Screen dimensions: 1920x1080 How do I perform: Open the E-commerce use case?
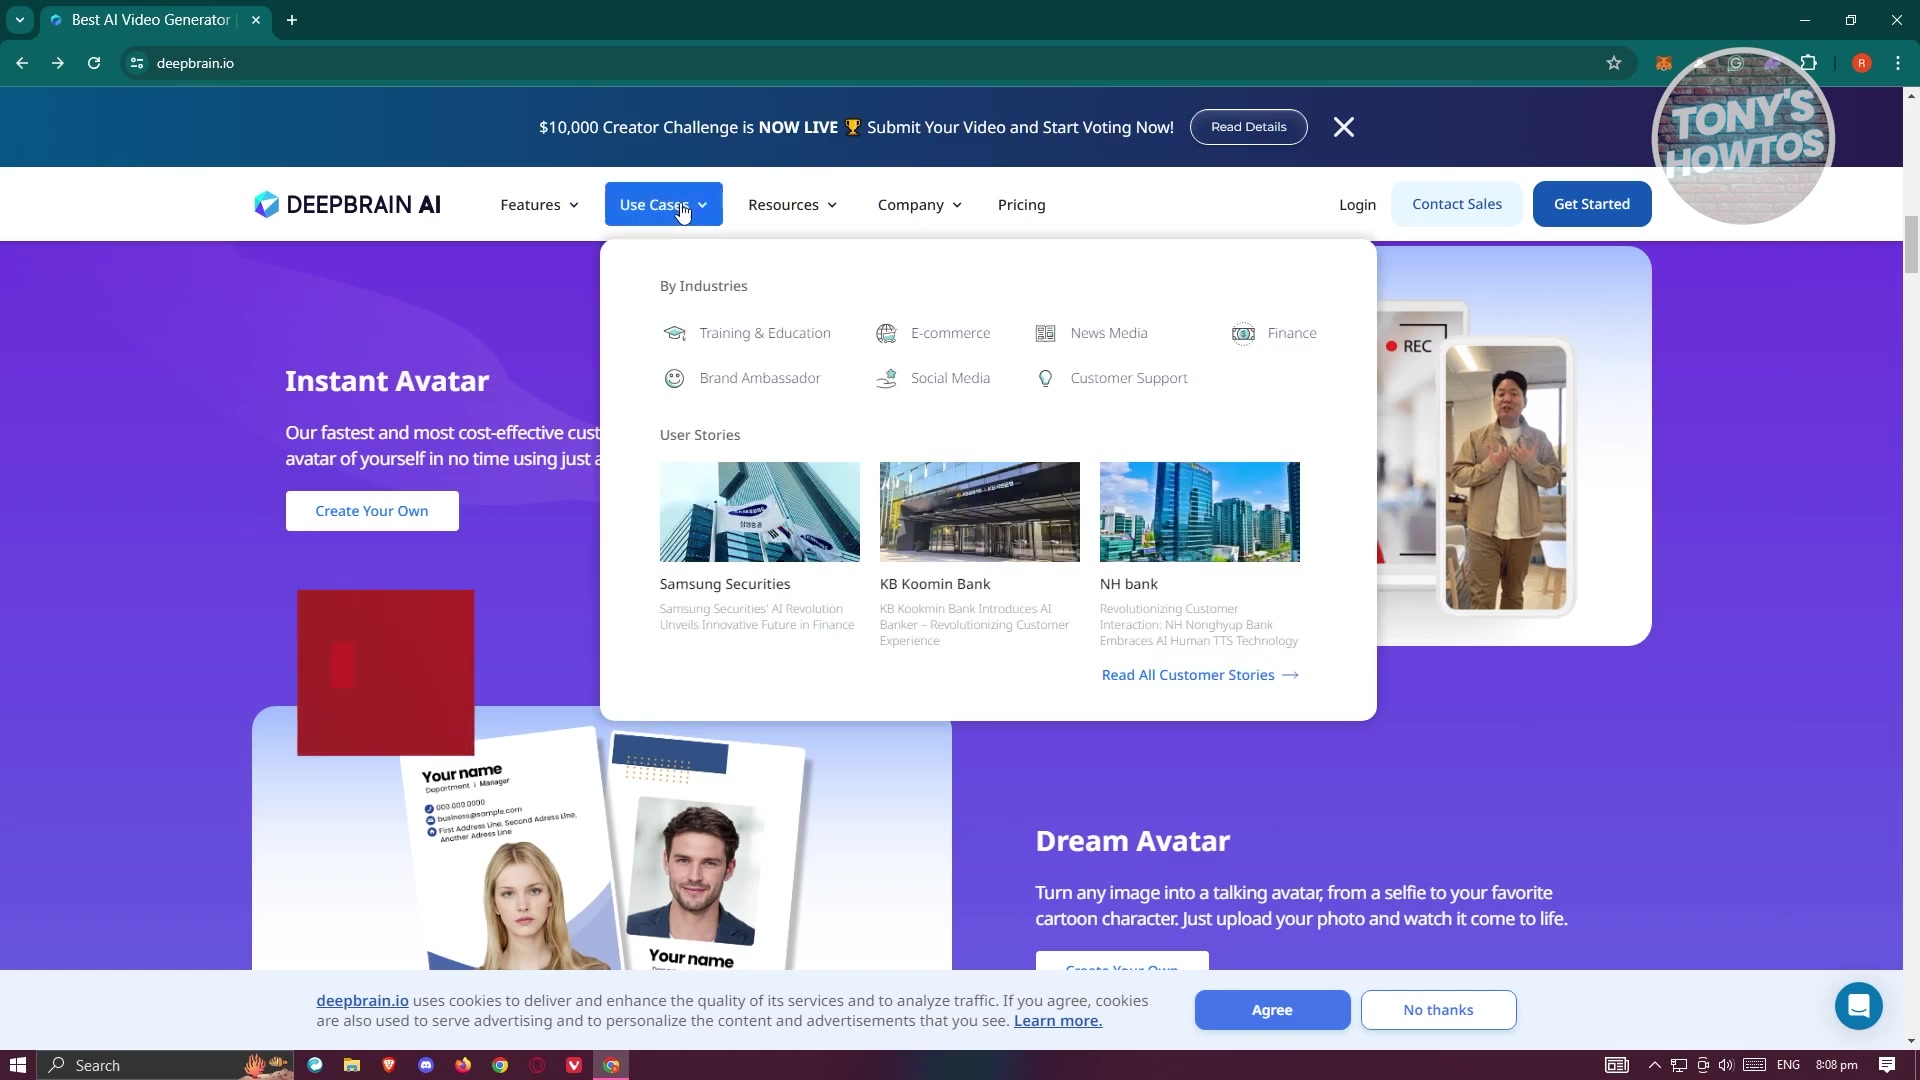pos(950,333)
